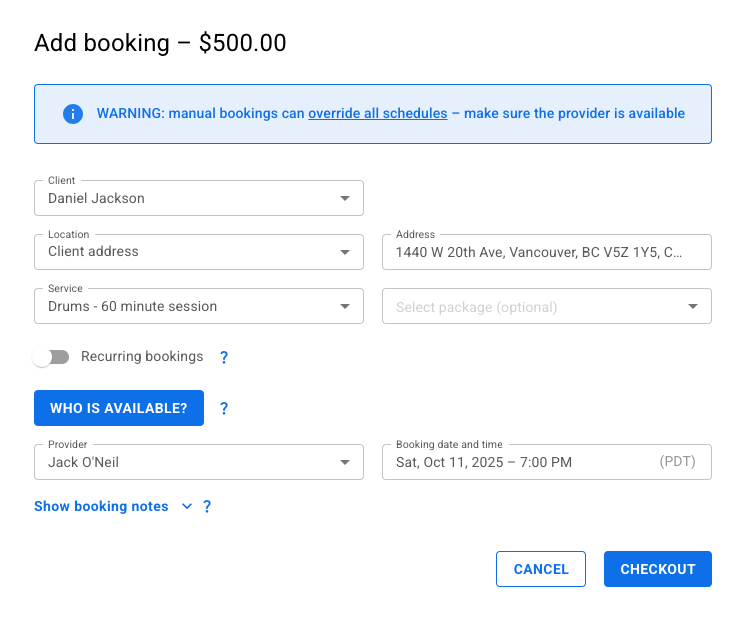The image size is (746, 620).
Task: Click the Show booking notes link
Action: (101, 507)
